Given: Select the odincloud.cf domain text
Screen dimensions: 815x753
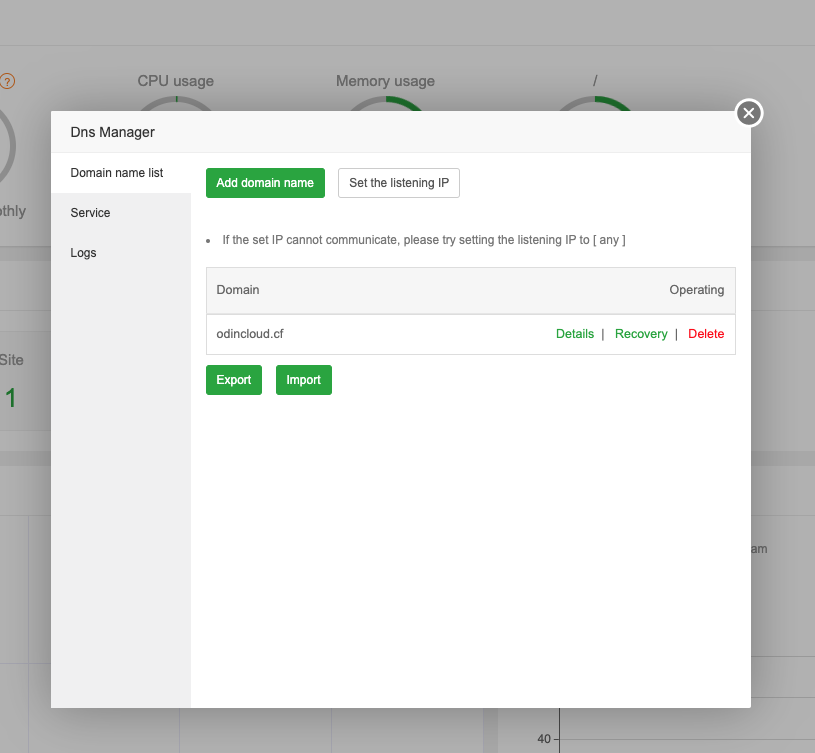Looking at the screenshot, I should pos(250,334).
